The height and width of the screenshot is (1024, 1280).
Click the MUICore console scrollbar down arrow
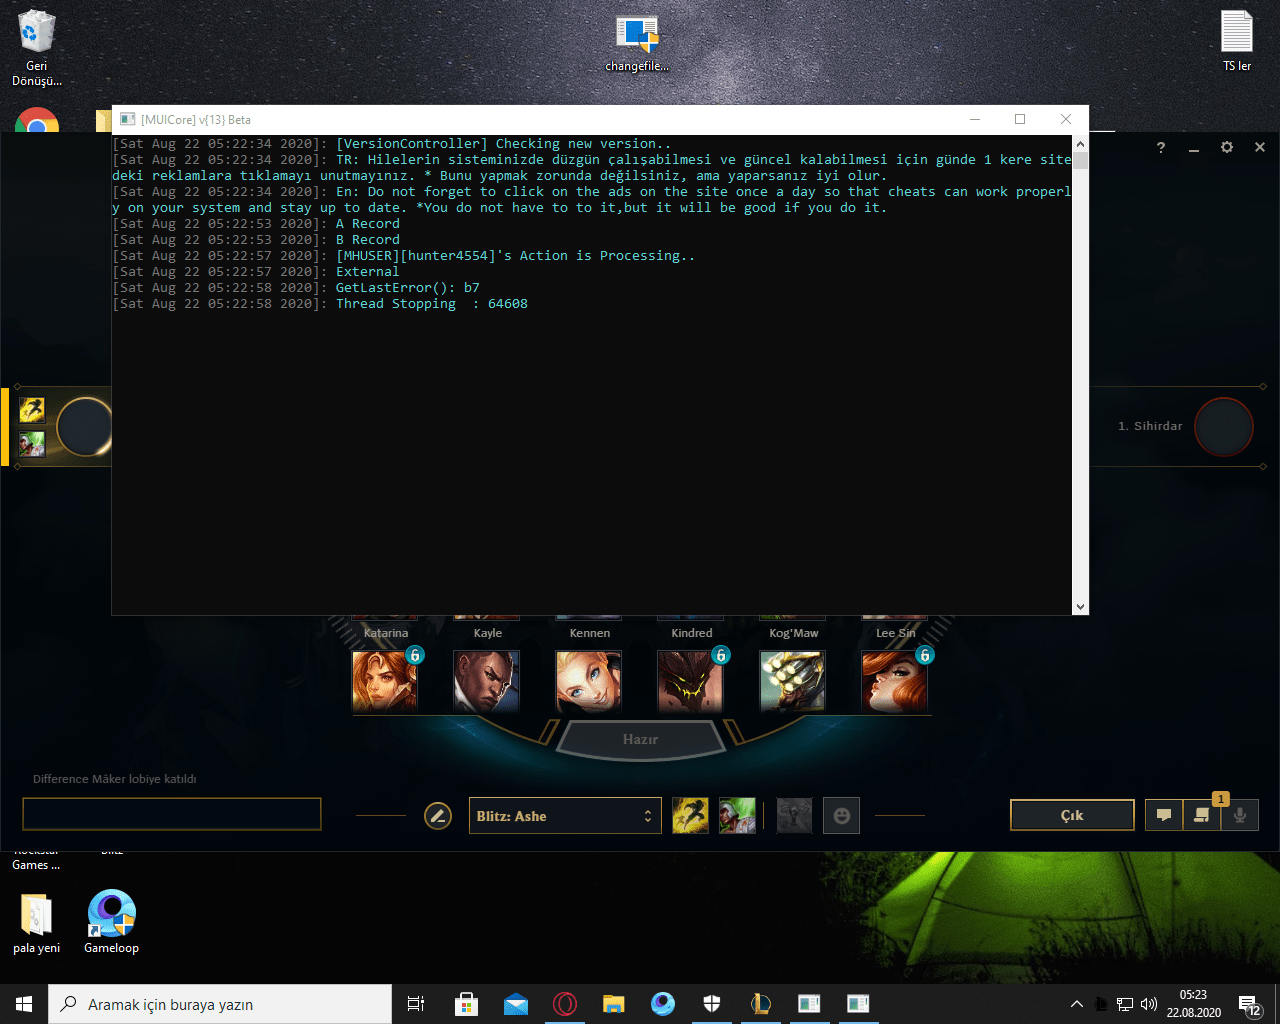pos(1080,607)
